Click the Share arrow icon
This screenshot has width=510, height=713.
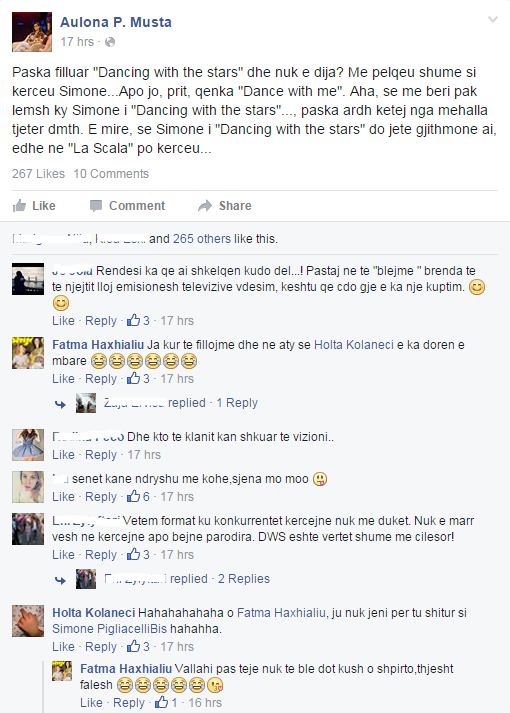pos(205,206)
